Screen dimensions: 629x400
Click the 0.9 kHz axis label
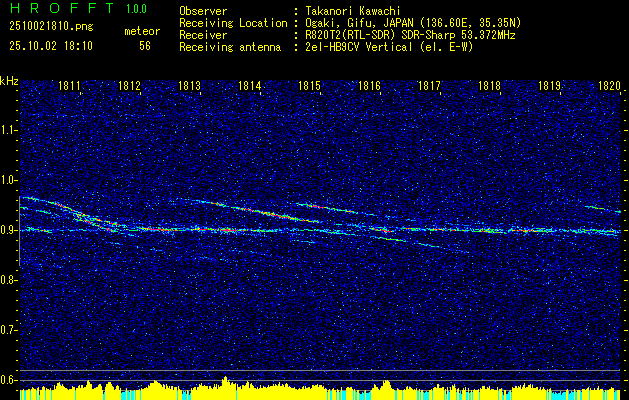9,230
